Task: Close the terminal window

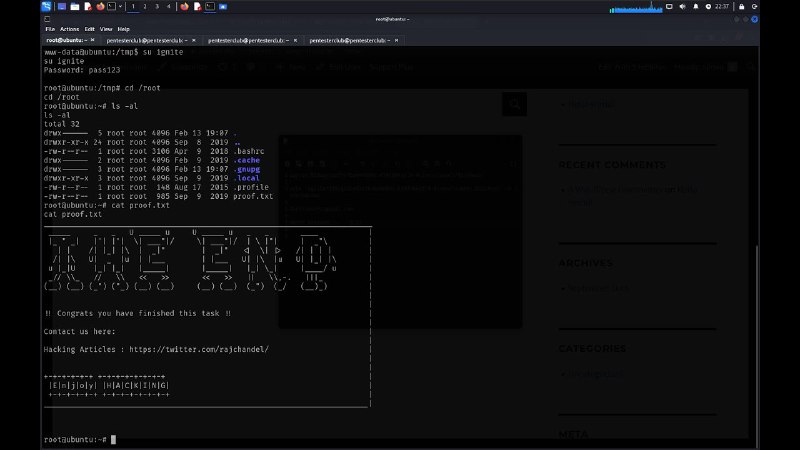Action: click(x=754, y=19)
